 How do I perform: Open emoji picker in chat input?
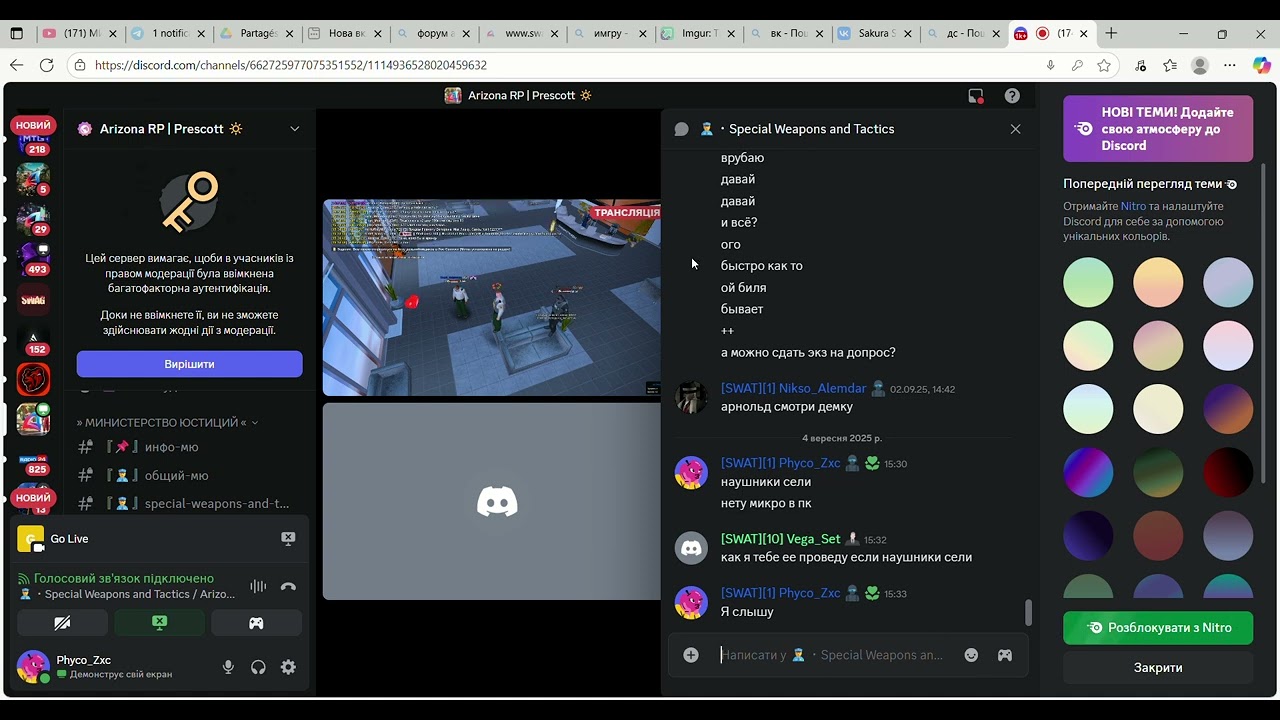pos(971,655)
